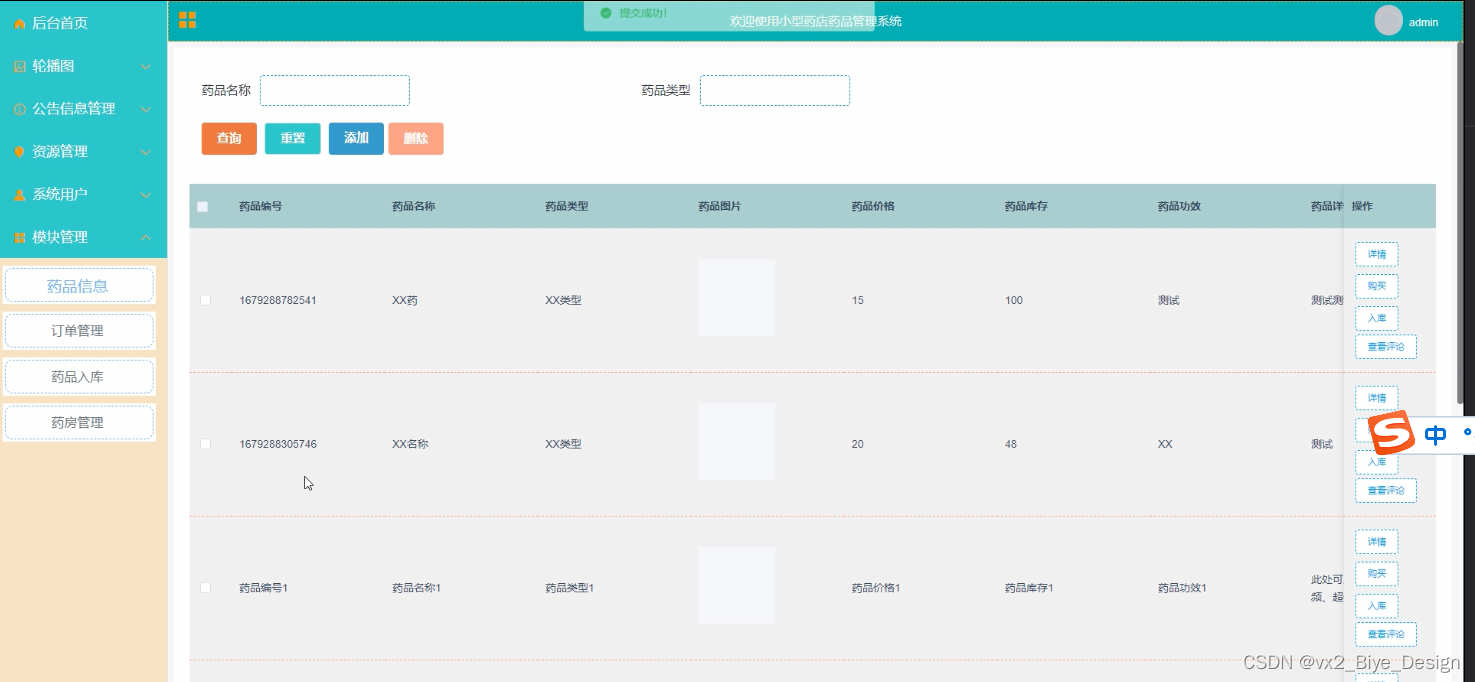
Task: Click the 药品编号 column header
Action: point(260,207)
